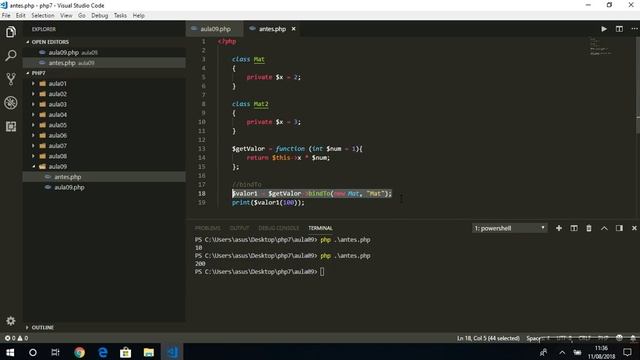
Task: Switch to the PROBLEMS panel tab
Action: click(207, 228)
